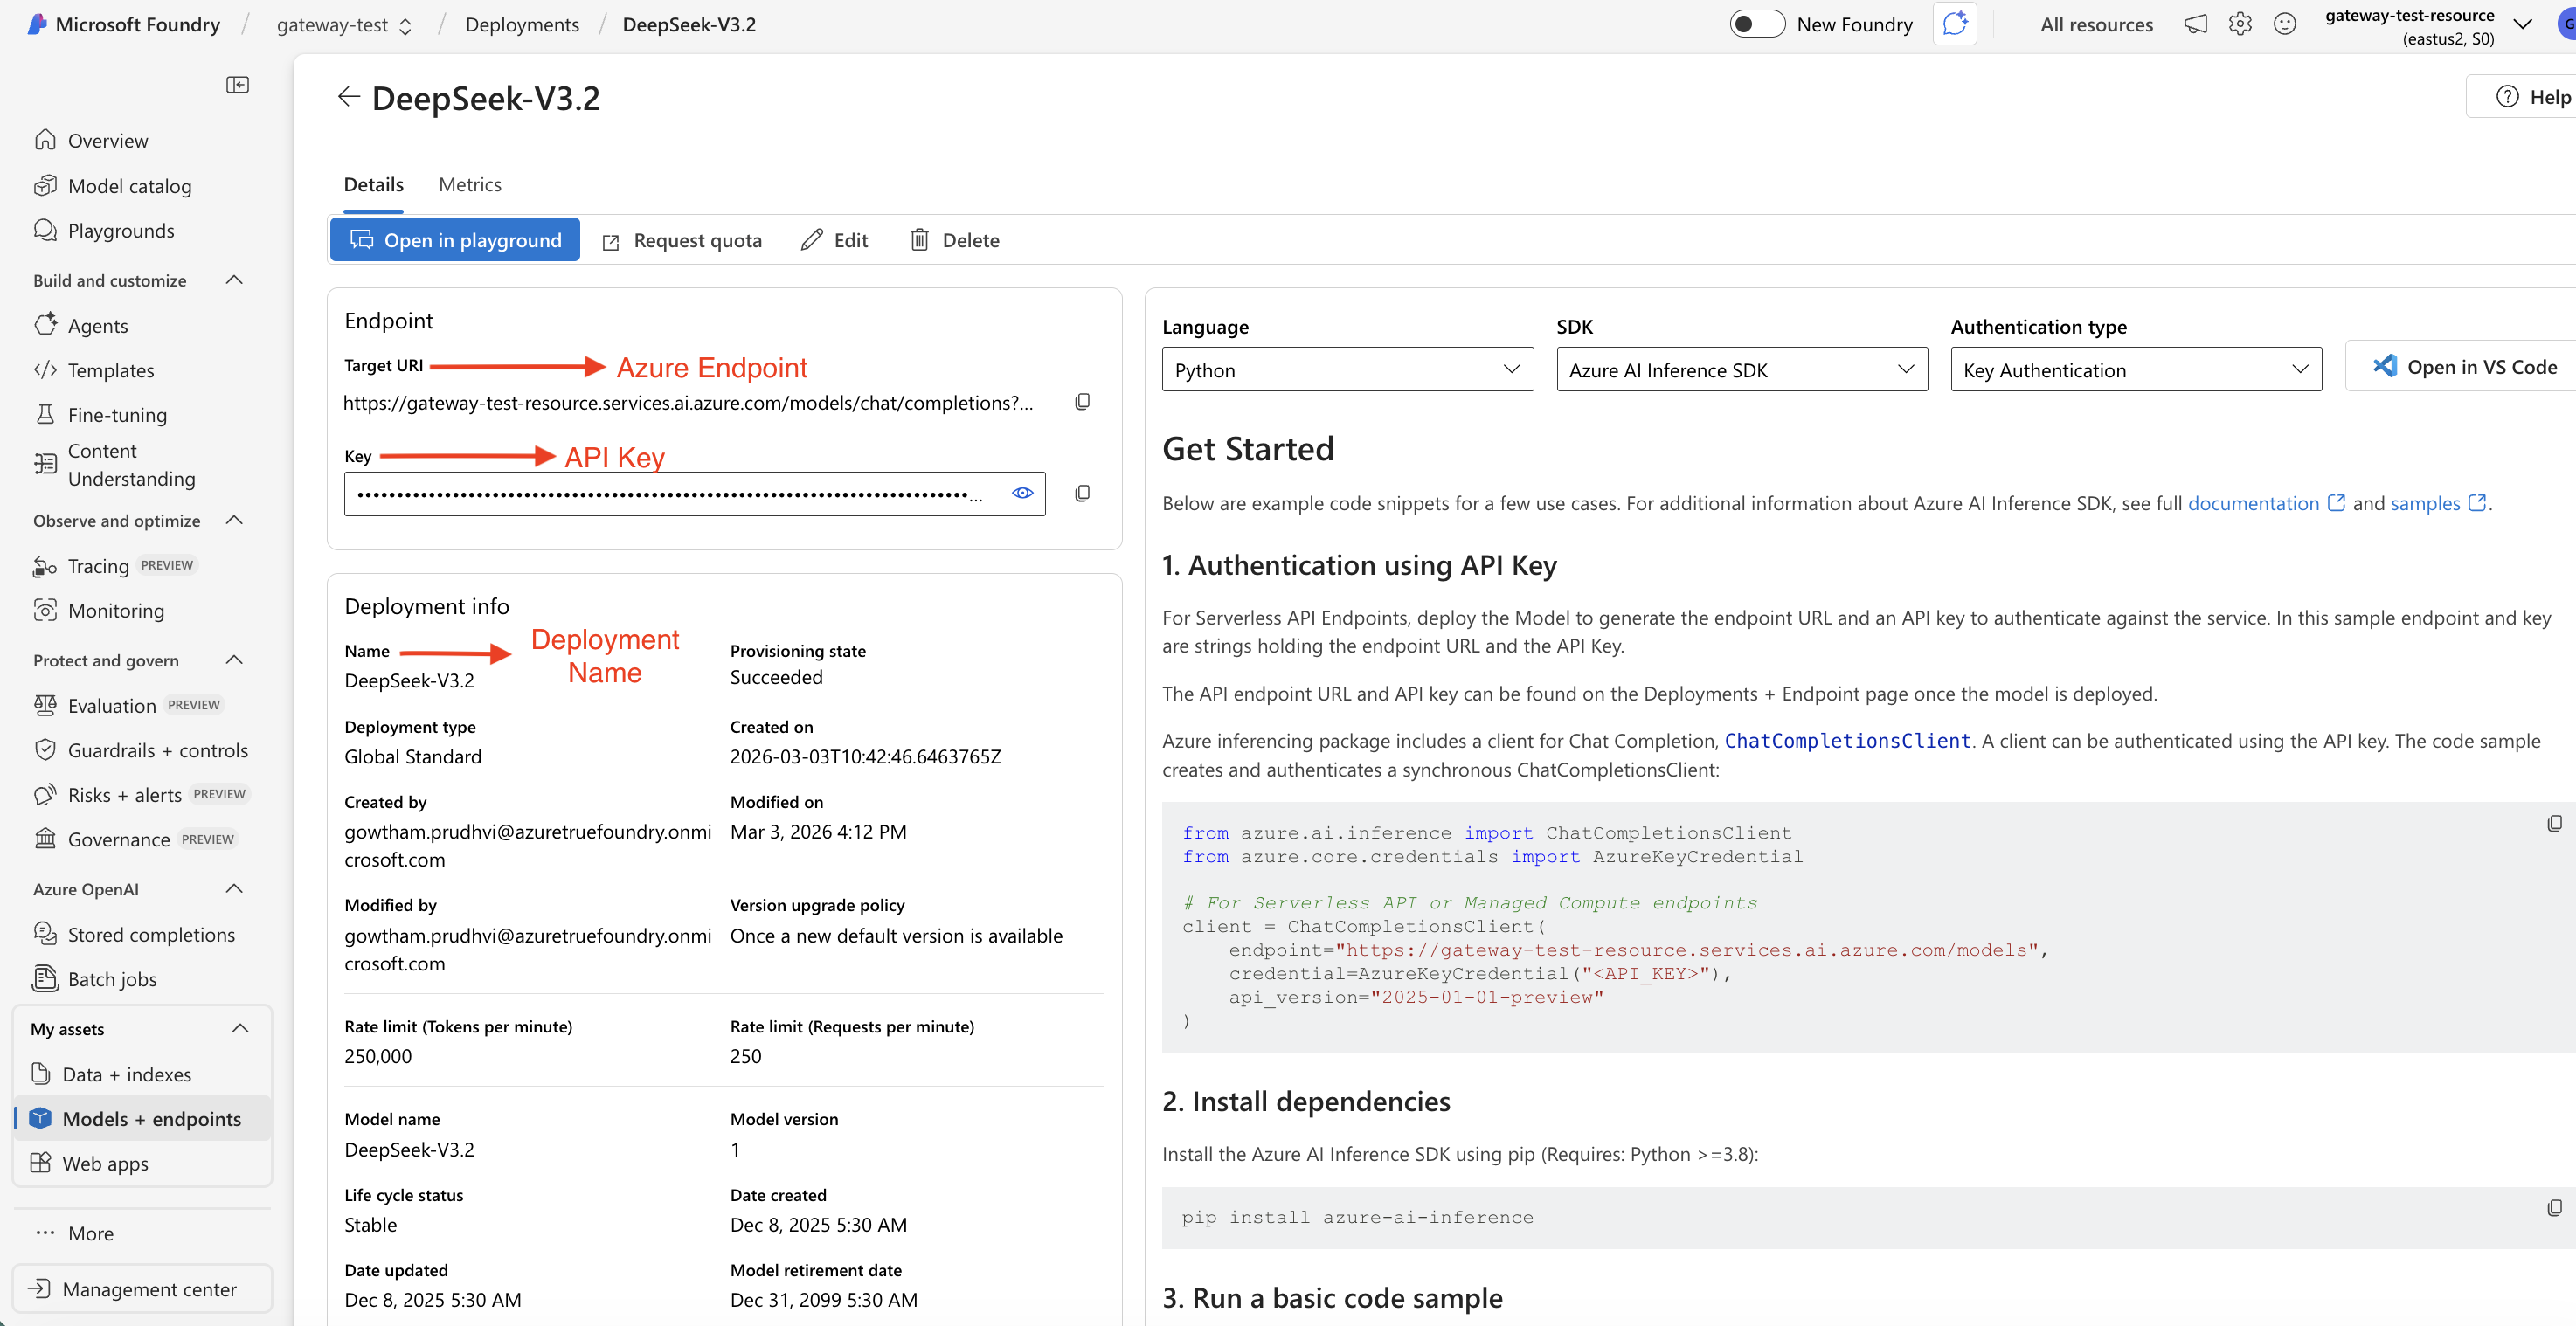Expand the gateway-test-resource account chevron
This screenshot has width=2576, height=1326.
[2524, 24]
